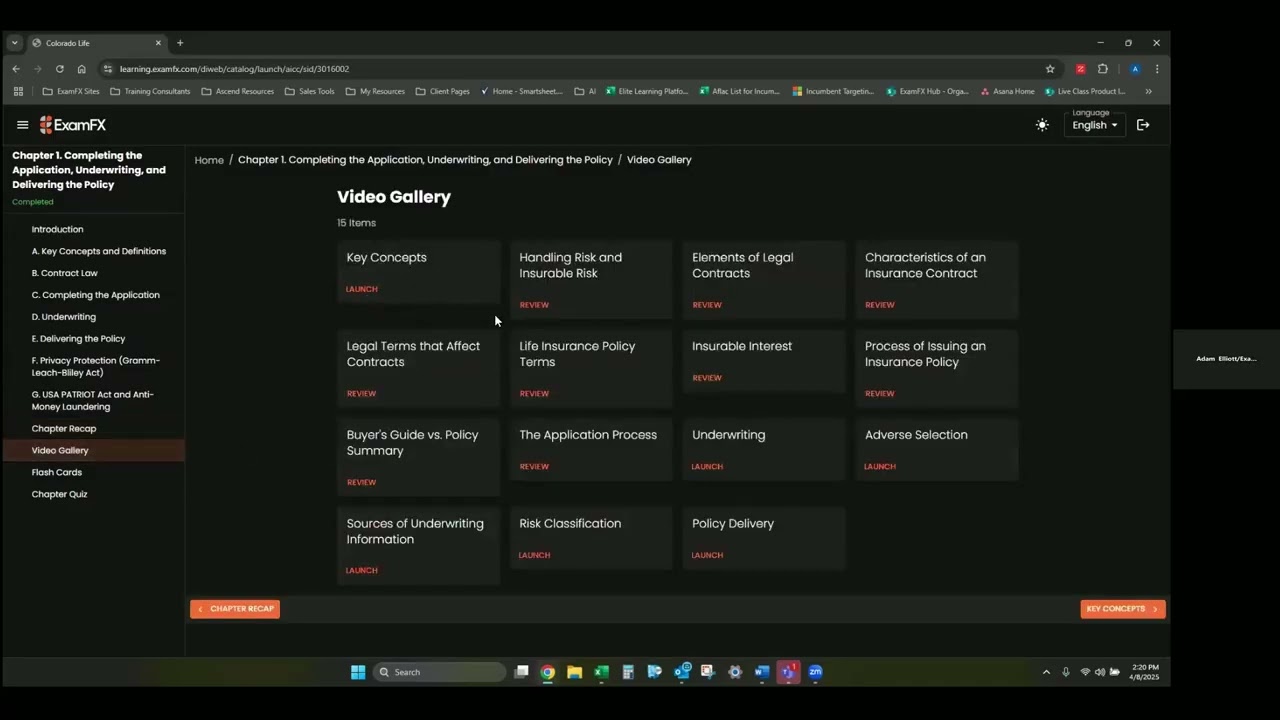This screenshot has width=1280, height=720.
Task: Review Elements of Legal Contracts video
Action: click(x=707, y=305)
